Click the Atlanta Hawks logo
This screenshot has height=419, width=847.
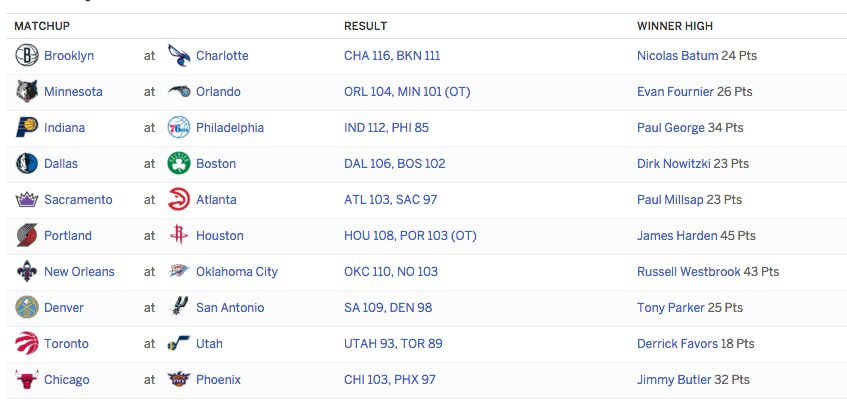[x=179, y=200]
